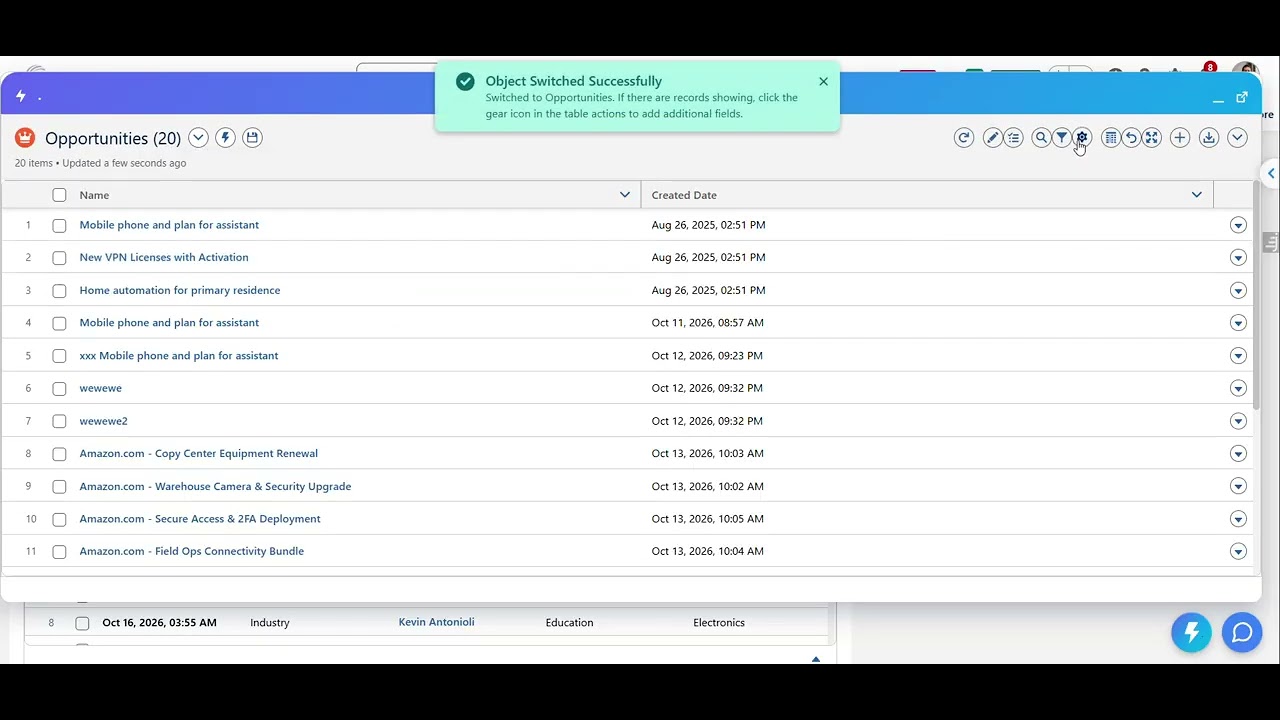Check row 2 New VPN Licenses checkbox
The height and width of the screenshot is (720, 1280).
(59, 258)
